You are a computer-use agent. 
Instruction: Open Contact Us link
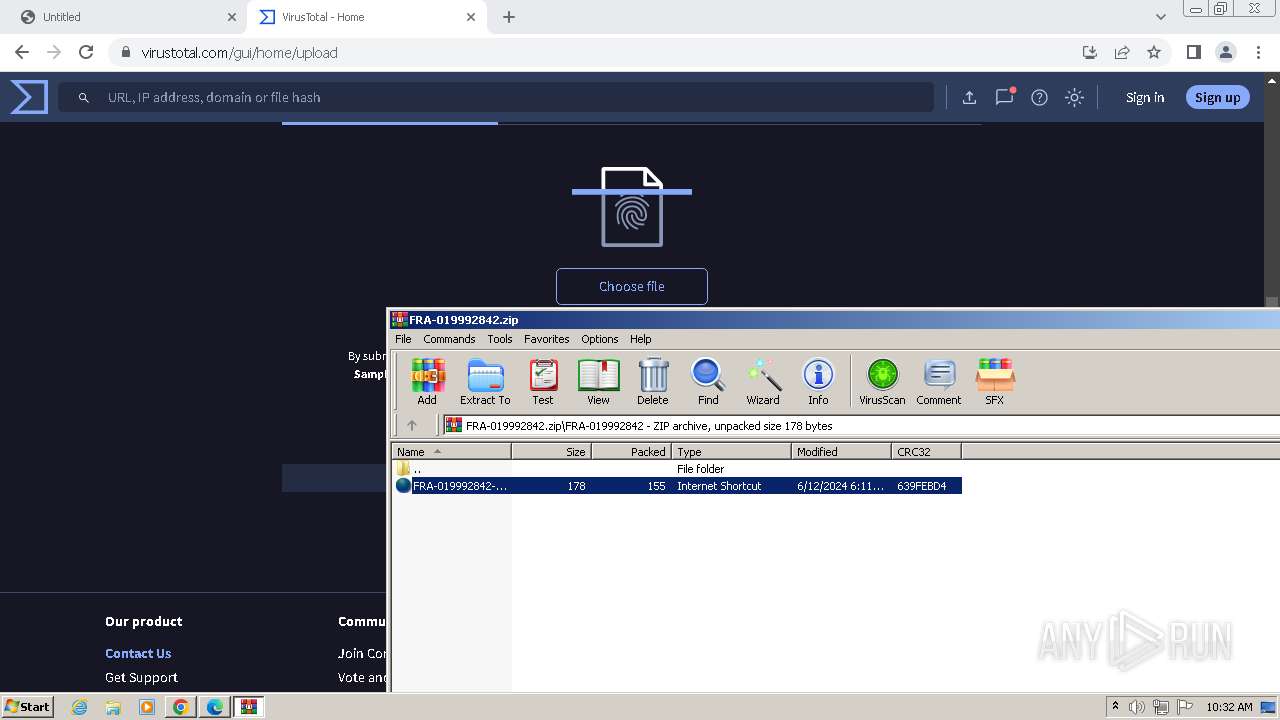(x=138, y=653)
